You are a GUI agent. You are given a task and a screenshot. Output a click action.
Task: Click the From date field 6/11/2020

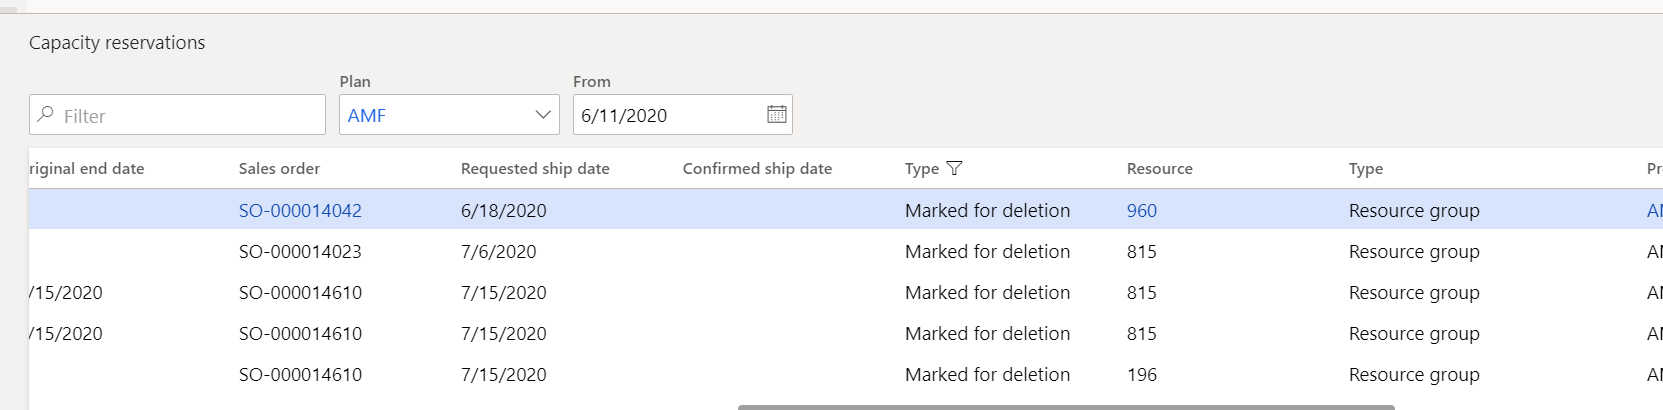pos(665,115)
